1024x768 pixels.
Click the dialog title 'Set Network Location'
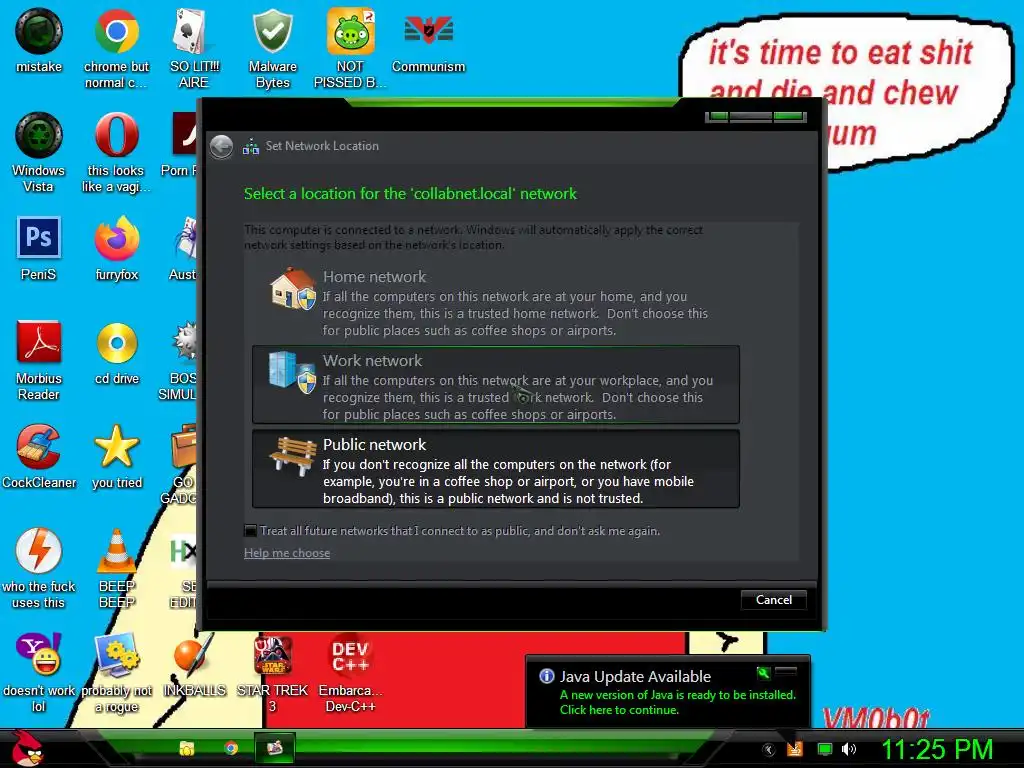(322, 146)
